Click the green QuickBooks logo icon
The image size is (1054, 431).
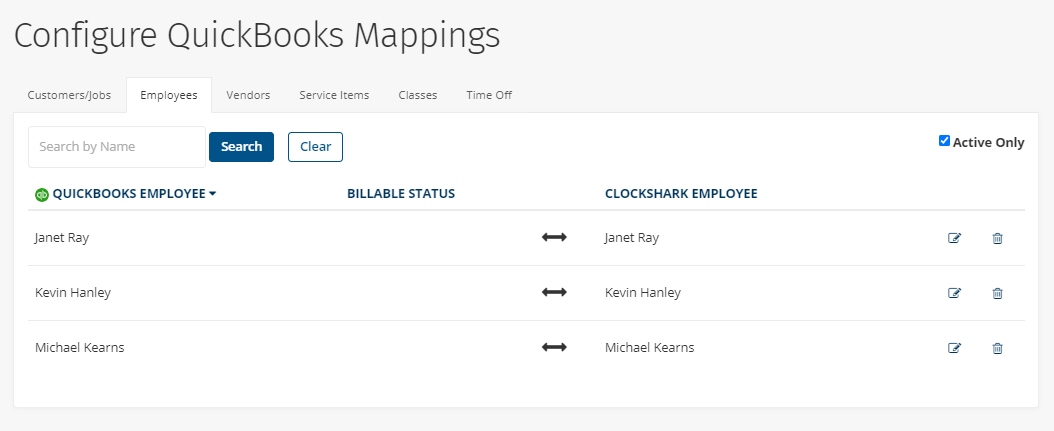click(x=42, y=194)
